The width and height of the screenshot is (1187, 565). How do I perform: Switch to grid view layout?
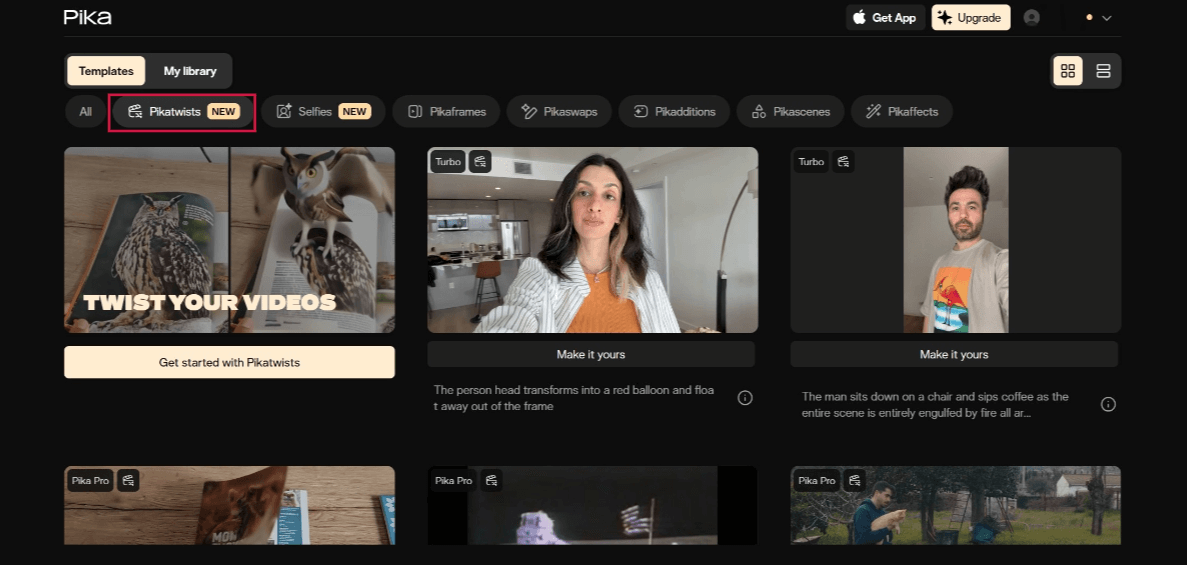coord(1068,71)
